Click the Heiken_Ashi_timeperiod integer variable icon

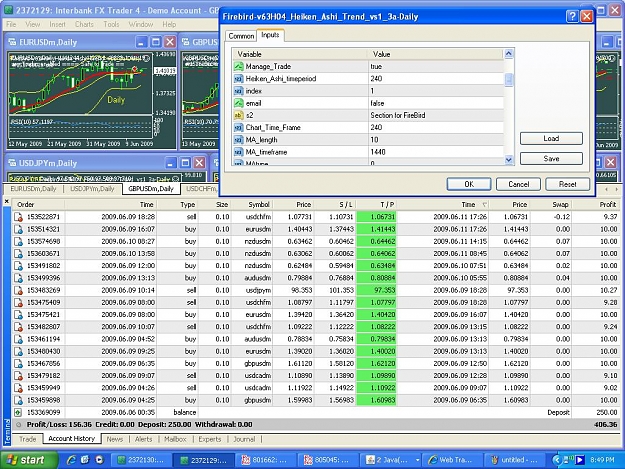238,79
